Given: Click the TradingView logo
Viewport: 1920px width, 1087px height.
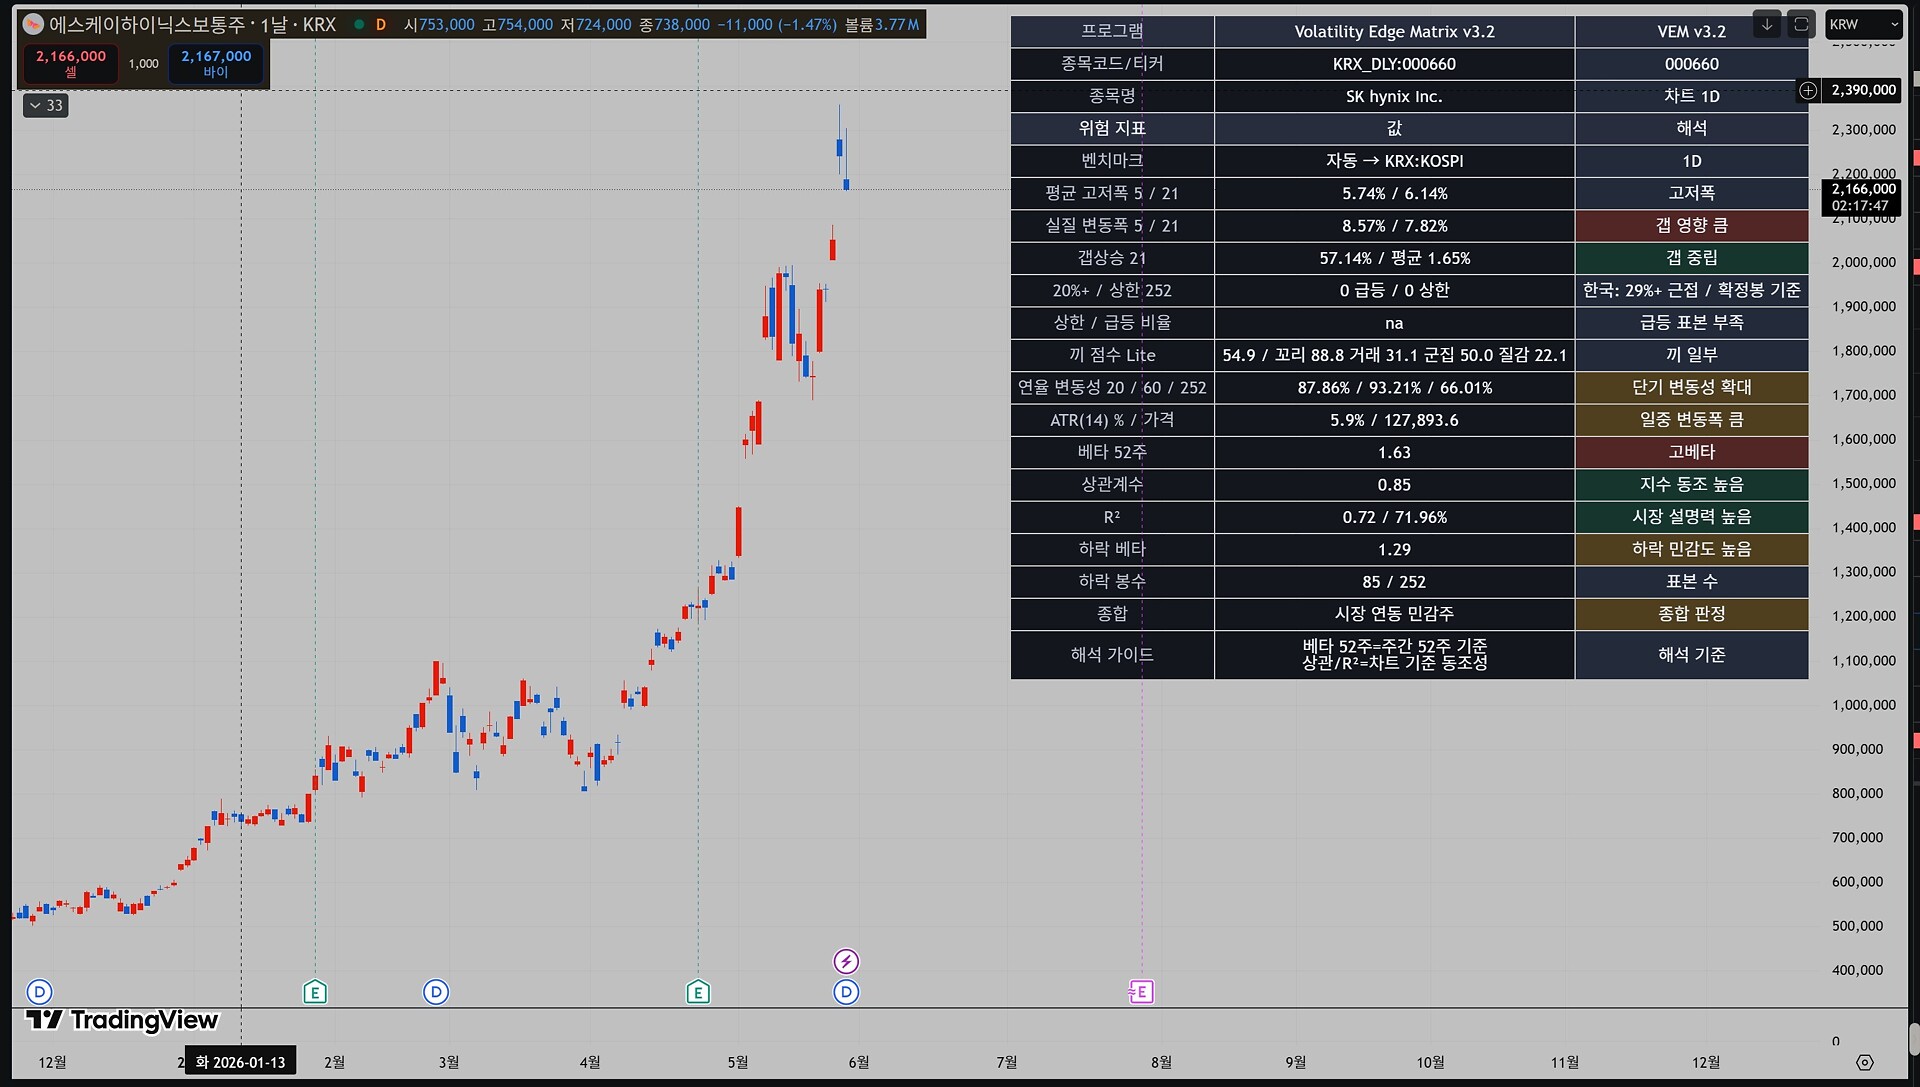Looking at the screenshot, I should coord(122,1020).
